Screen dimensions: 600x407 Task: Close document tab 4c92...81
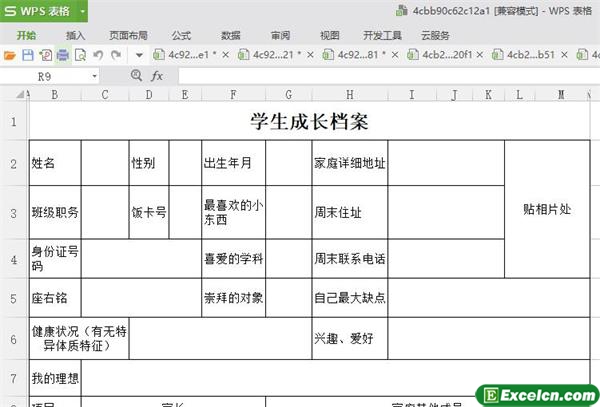tap(395, 55)
